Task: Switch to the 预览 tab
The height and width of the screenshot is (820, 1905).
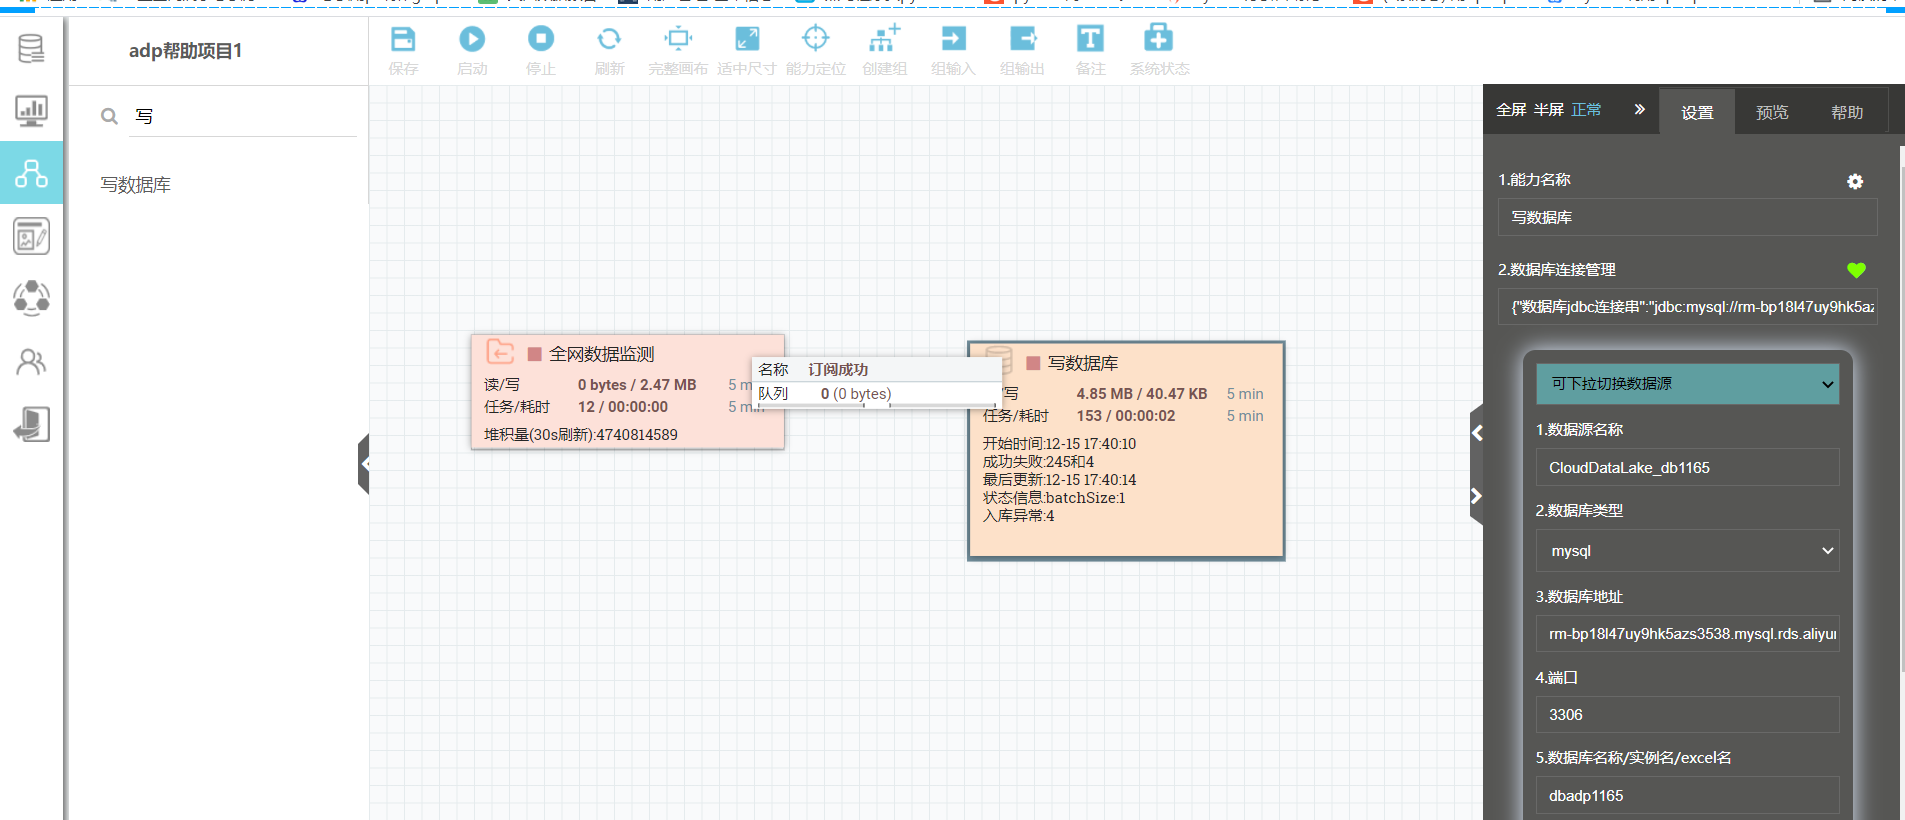Action: tap(1772, 113)
